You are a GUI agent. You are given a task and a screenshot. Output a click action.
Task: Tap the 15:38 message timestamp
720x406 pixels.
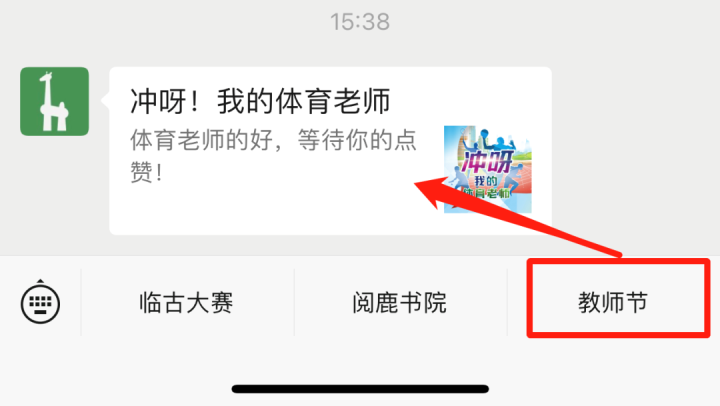[360, 22]
